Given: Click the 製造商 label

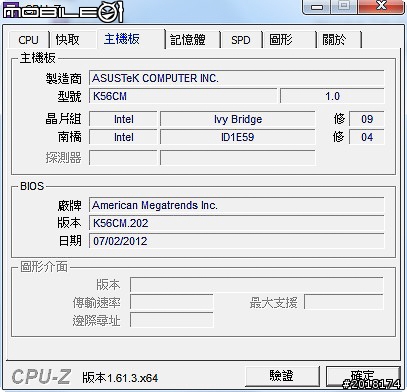Looking at the screenshot, I should coord(64,79).
